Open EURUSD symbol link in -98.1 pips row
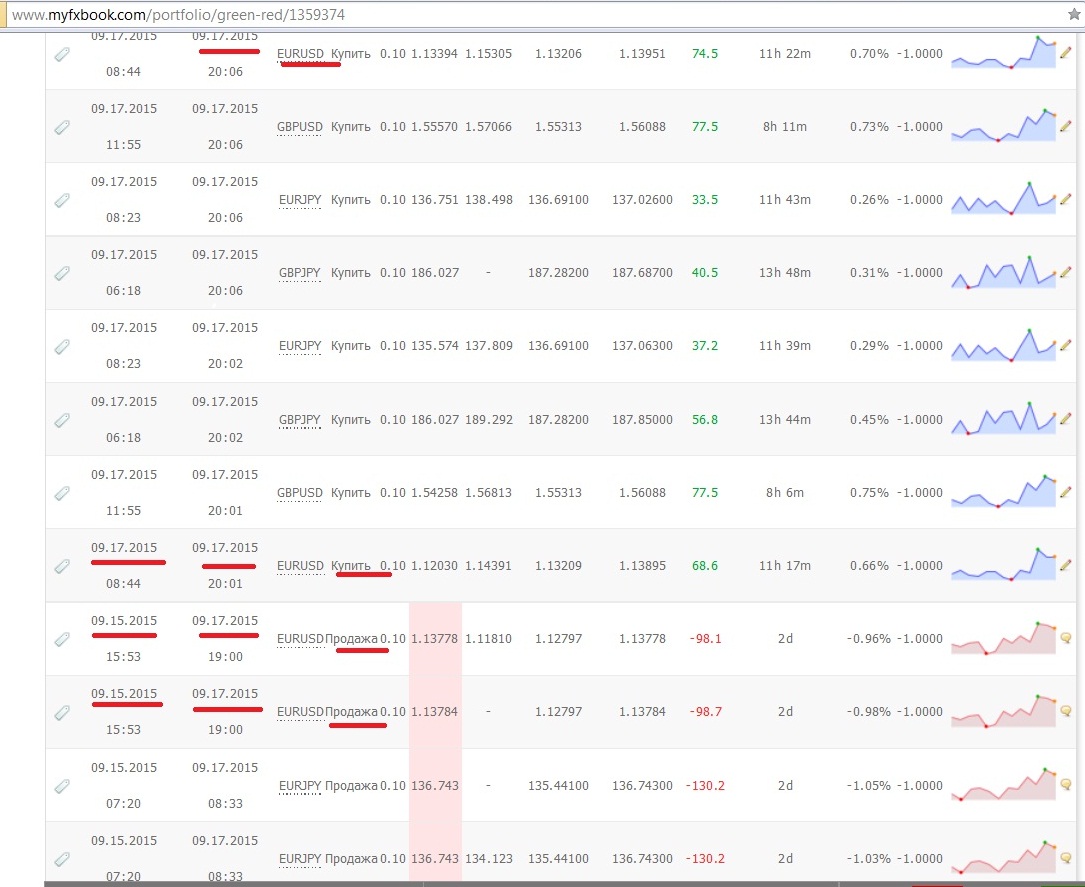Screen dimensions: 1085x887 [300, 639]
